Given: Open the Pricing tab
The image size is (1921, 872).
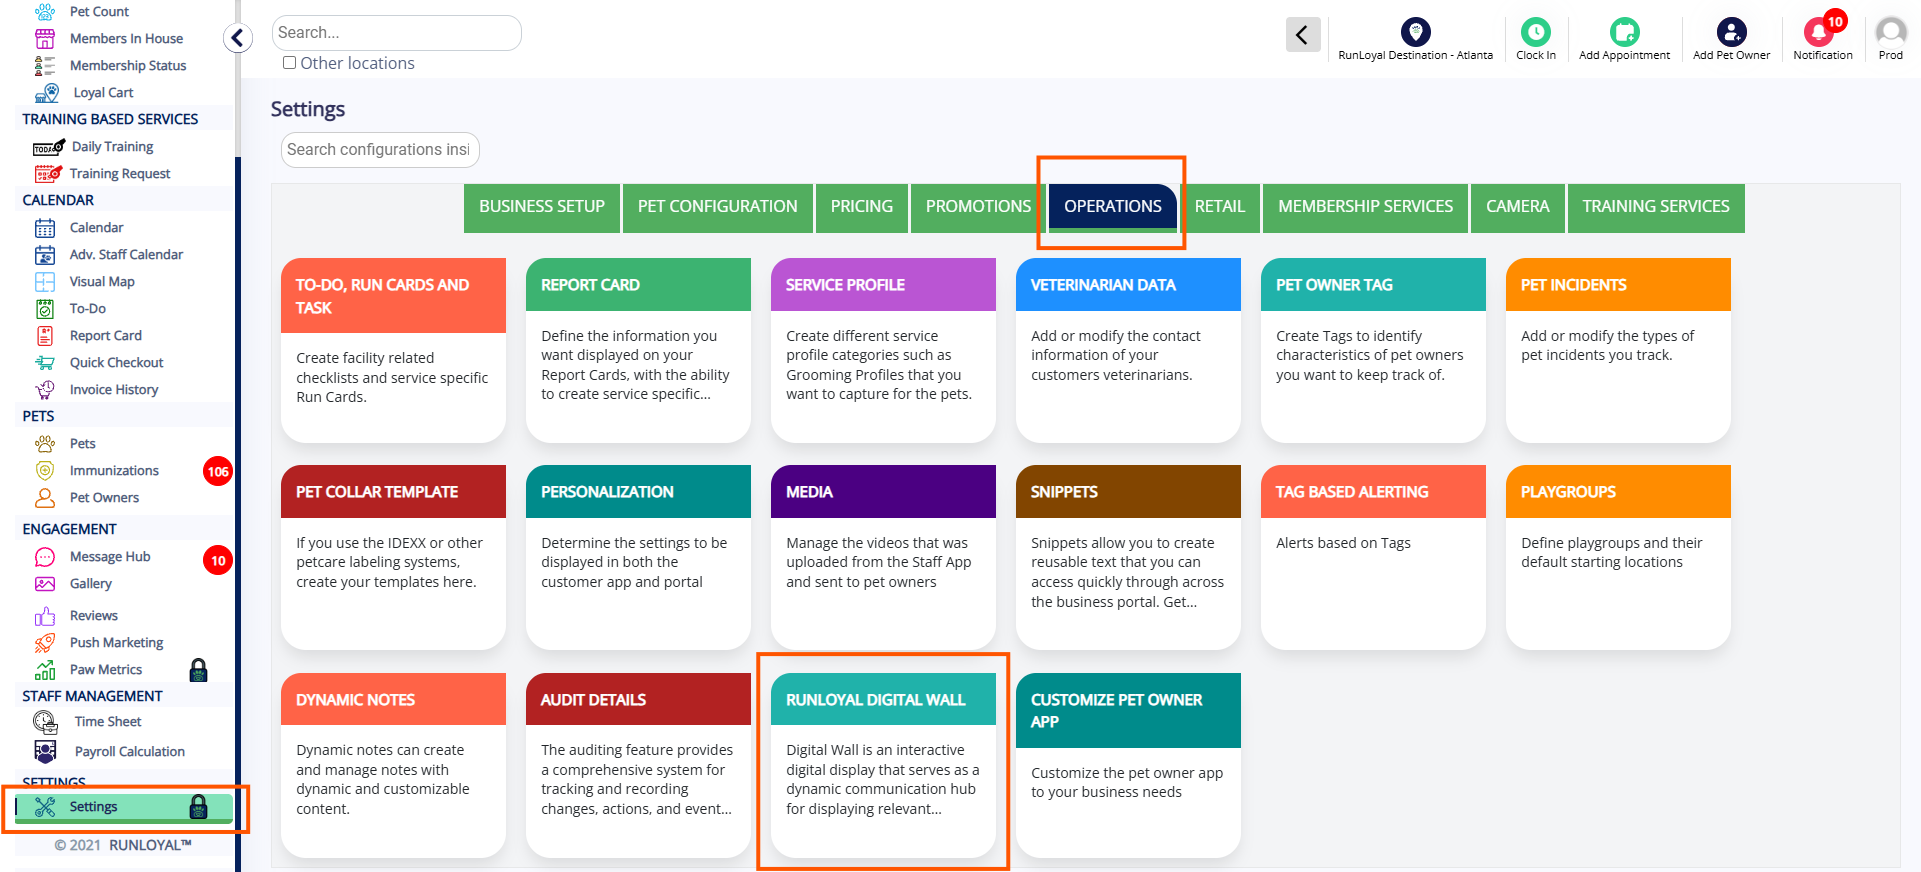Looking at the screenshot, I should (862, 208).
